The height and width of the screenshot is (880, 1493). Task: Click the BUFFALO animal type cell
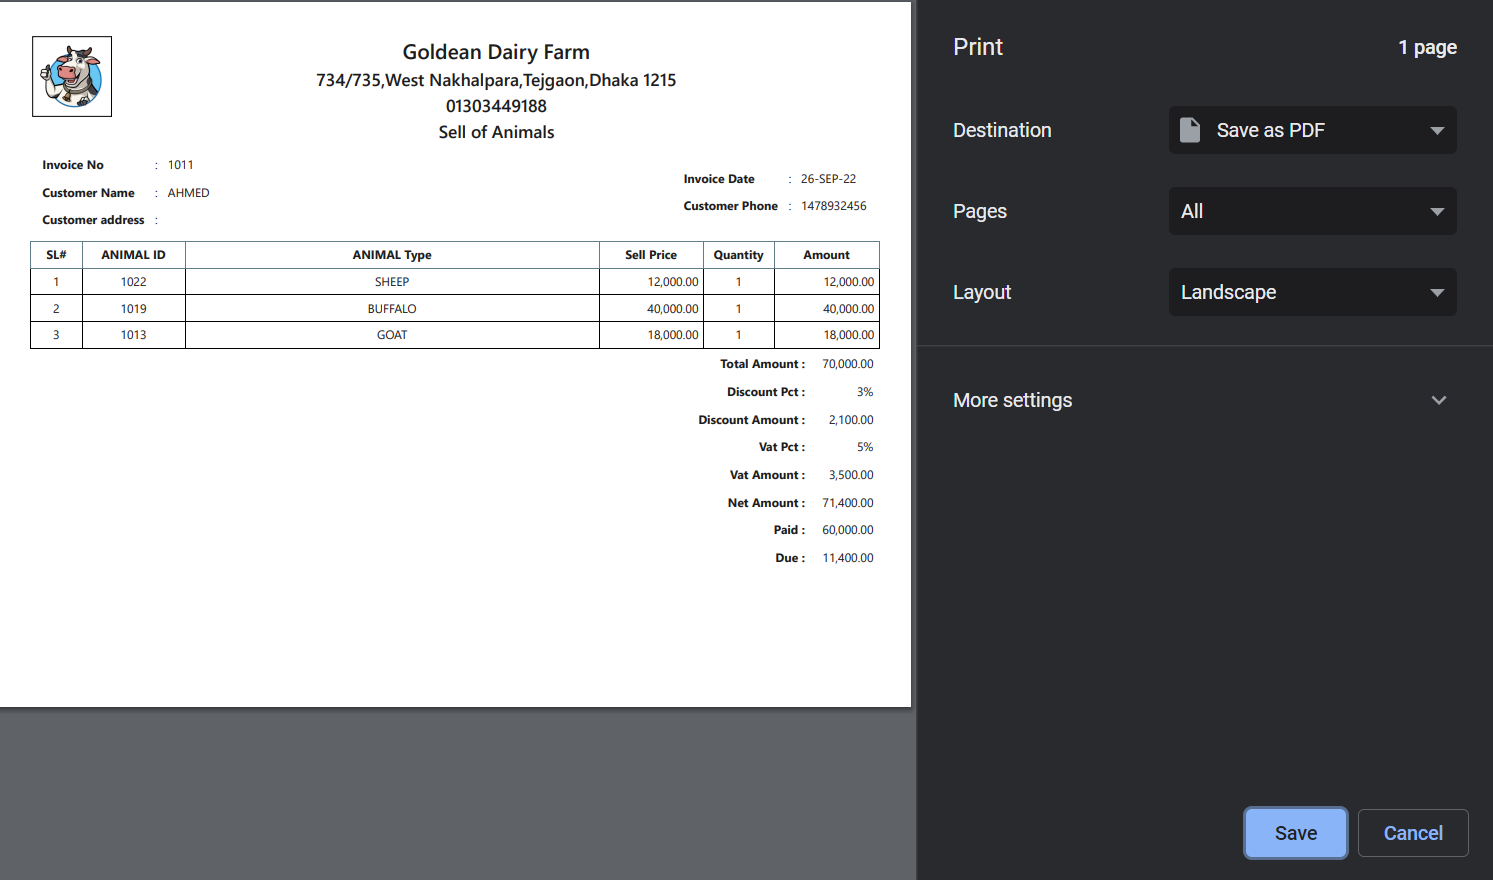[392, 309]
